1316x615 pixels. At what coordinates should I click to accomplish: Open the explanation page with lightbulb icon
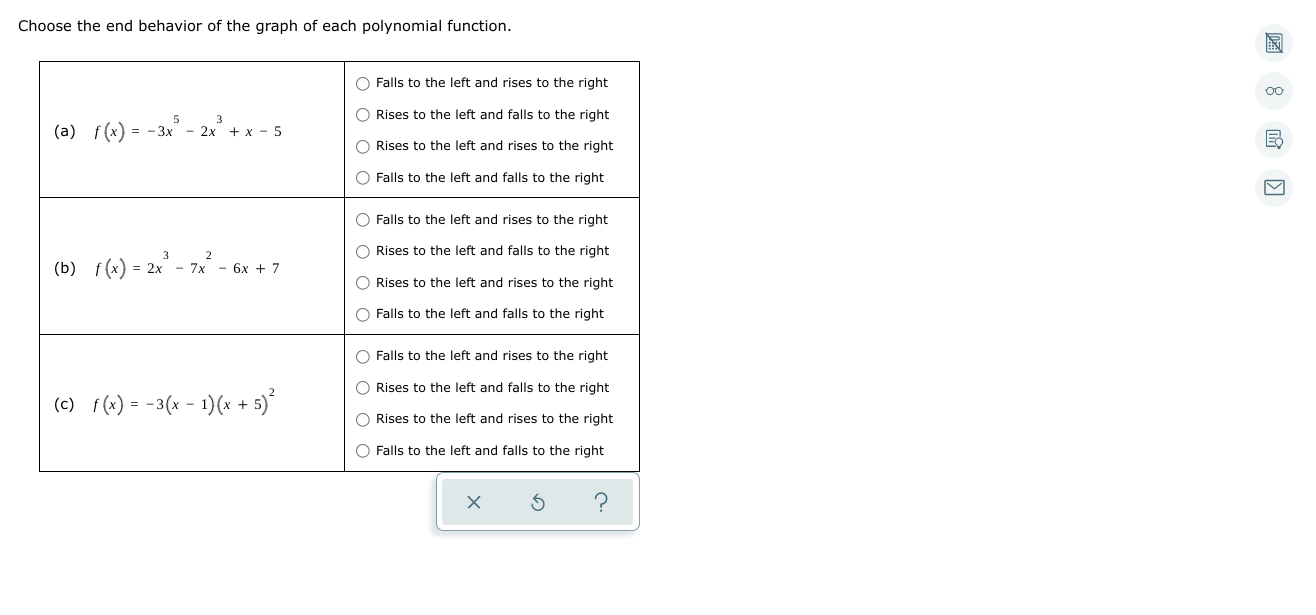1274,139
